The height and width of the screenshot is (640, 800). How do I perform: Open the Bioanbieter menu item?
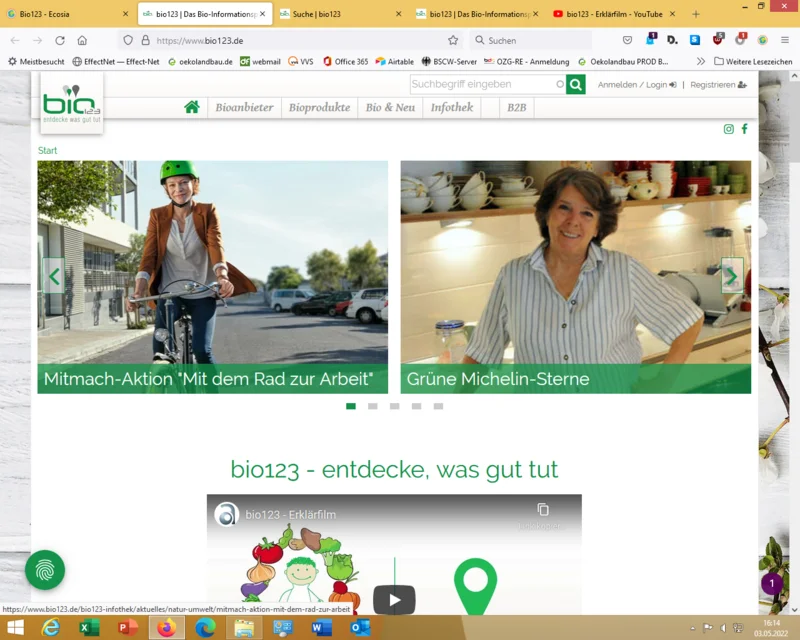(x=244, y=108)
